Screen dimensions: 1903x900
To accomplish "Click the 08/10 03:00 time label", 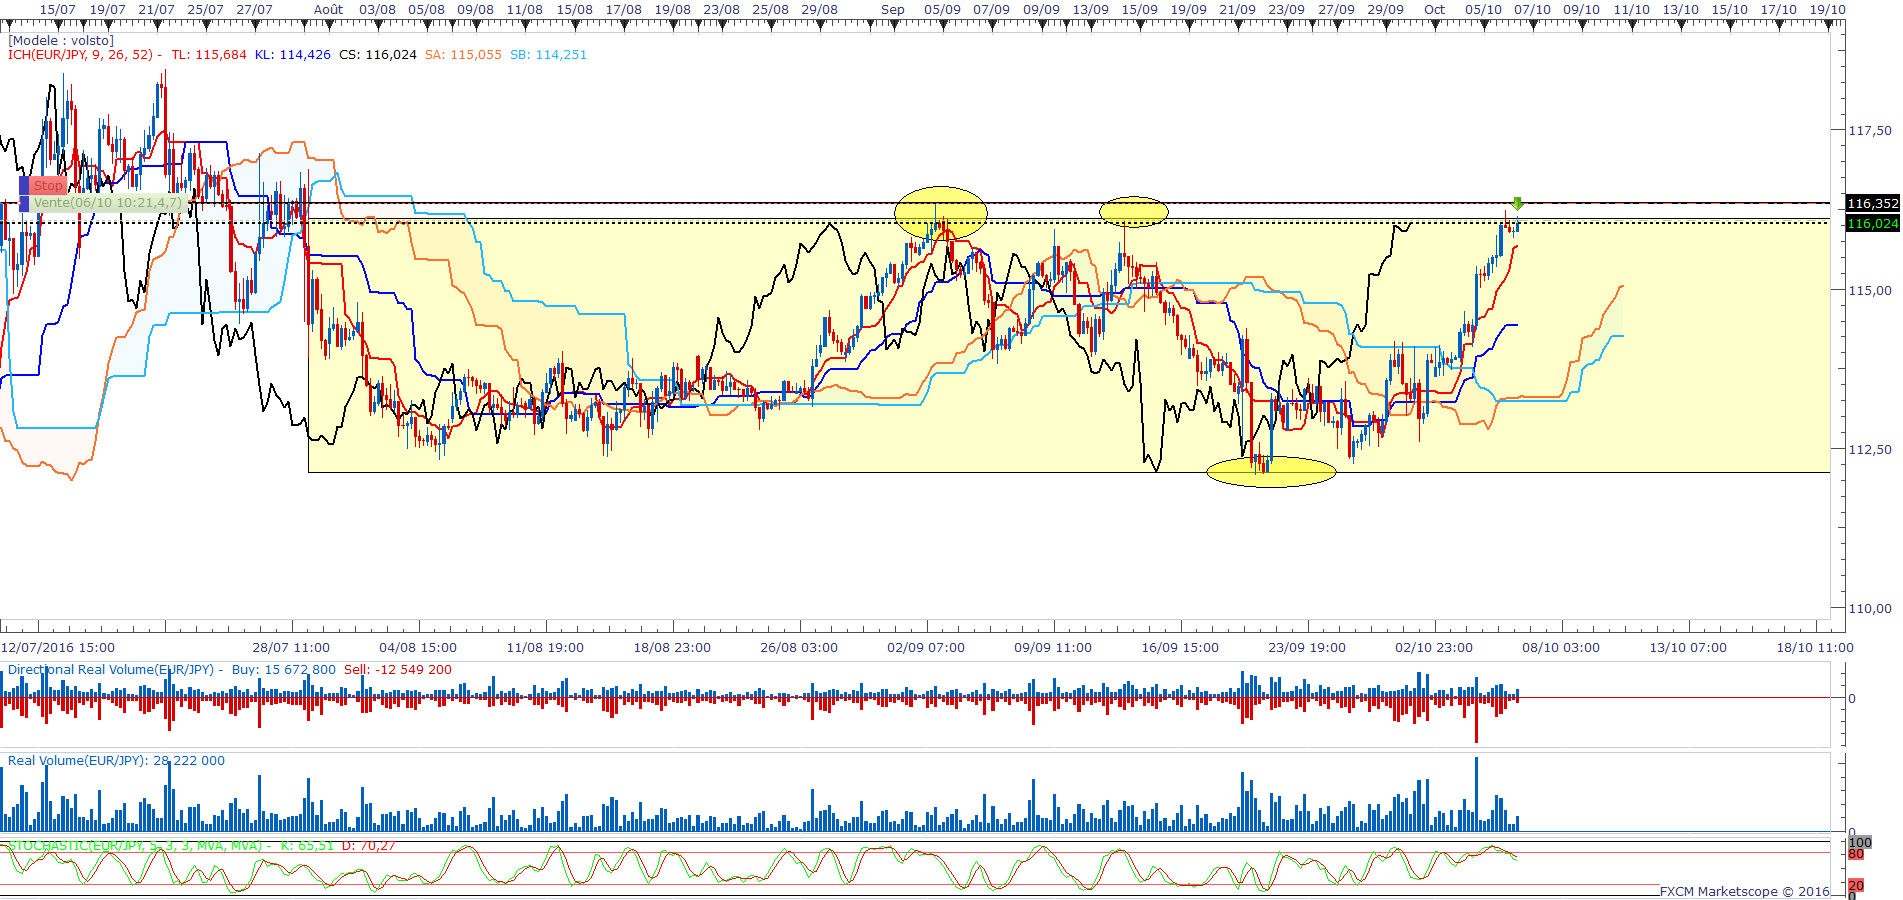I will pyautogui.click(x=1561, y=648).
